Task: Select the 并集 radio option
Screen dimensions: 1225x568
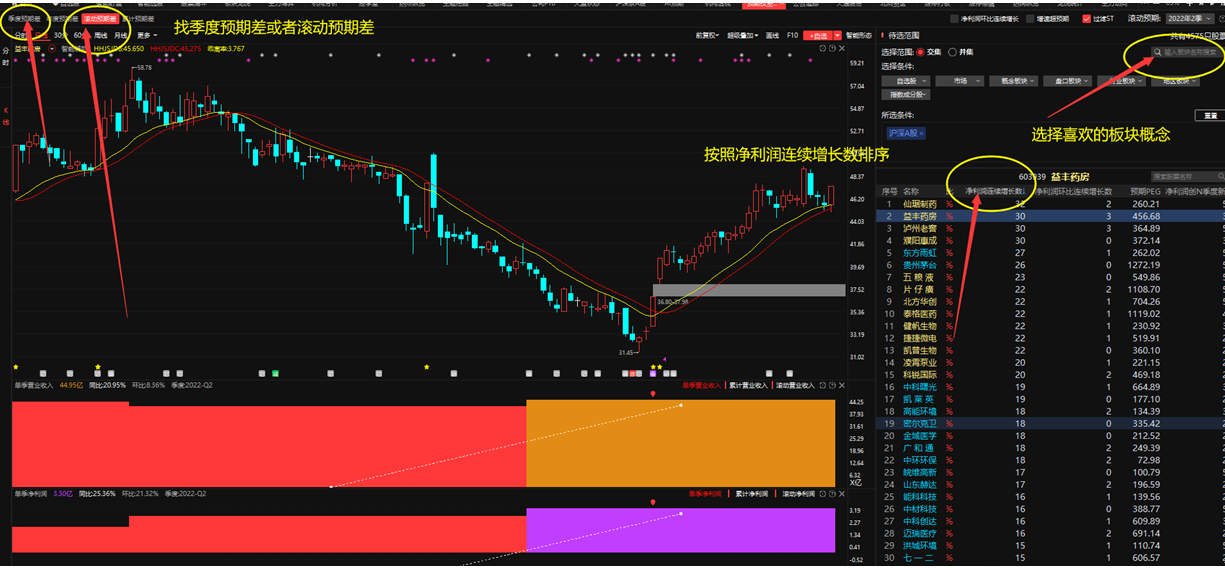Action: coord(950,52)
